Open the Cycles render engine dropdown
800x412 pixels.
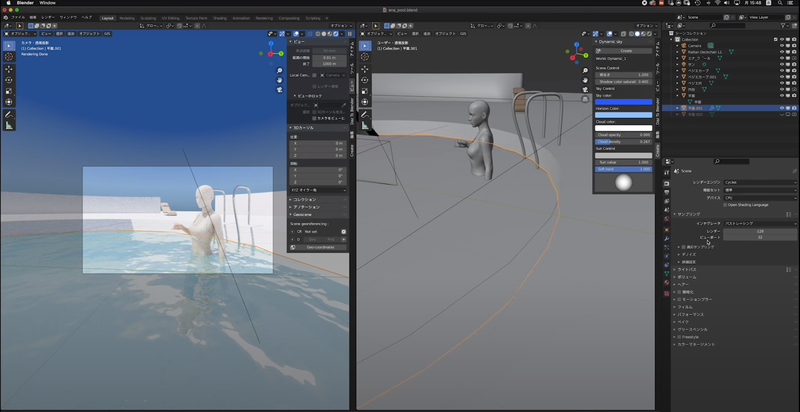coord(760,182)
